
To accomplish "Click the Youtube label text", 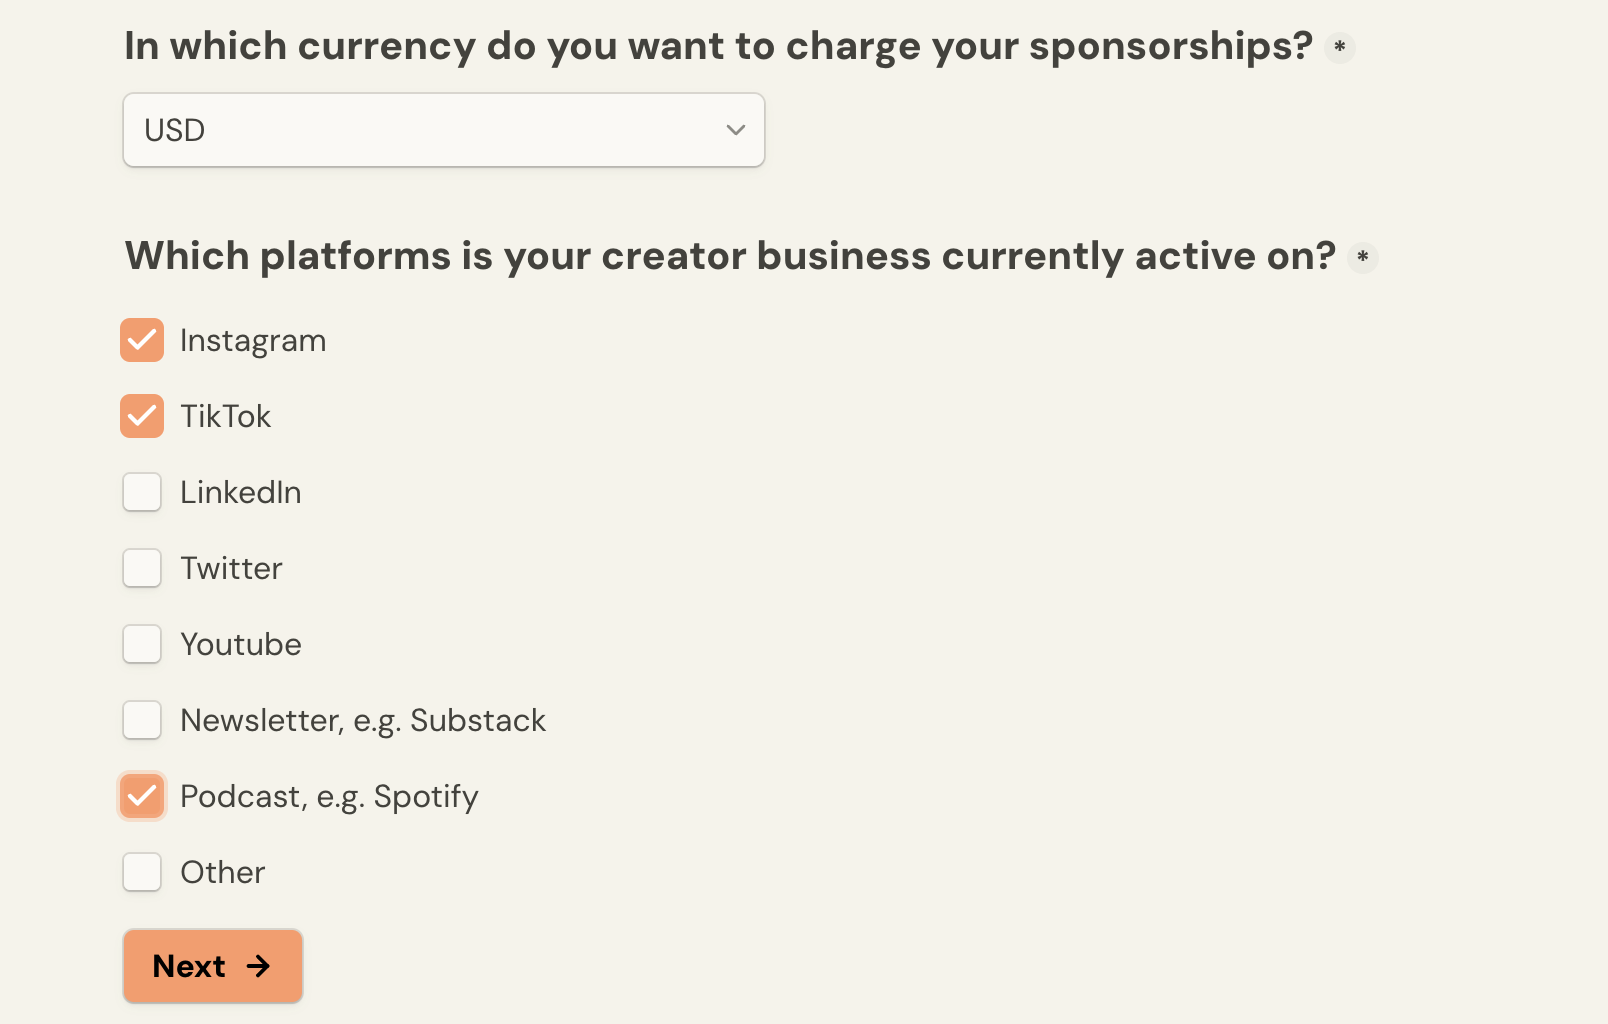I will point(241,644).
